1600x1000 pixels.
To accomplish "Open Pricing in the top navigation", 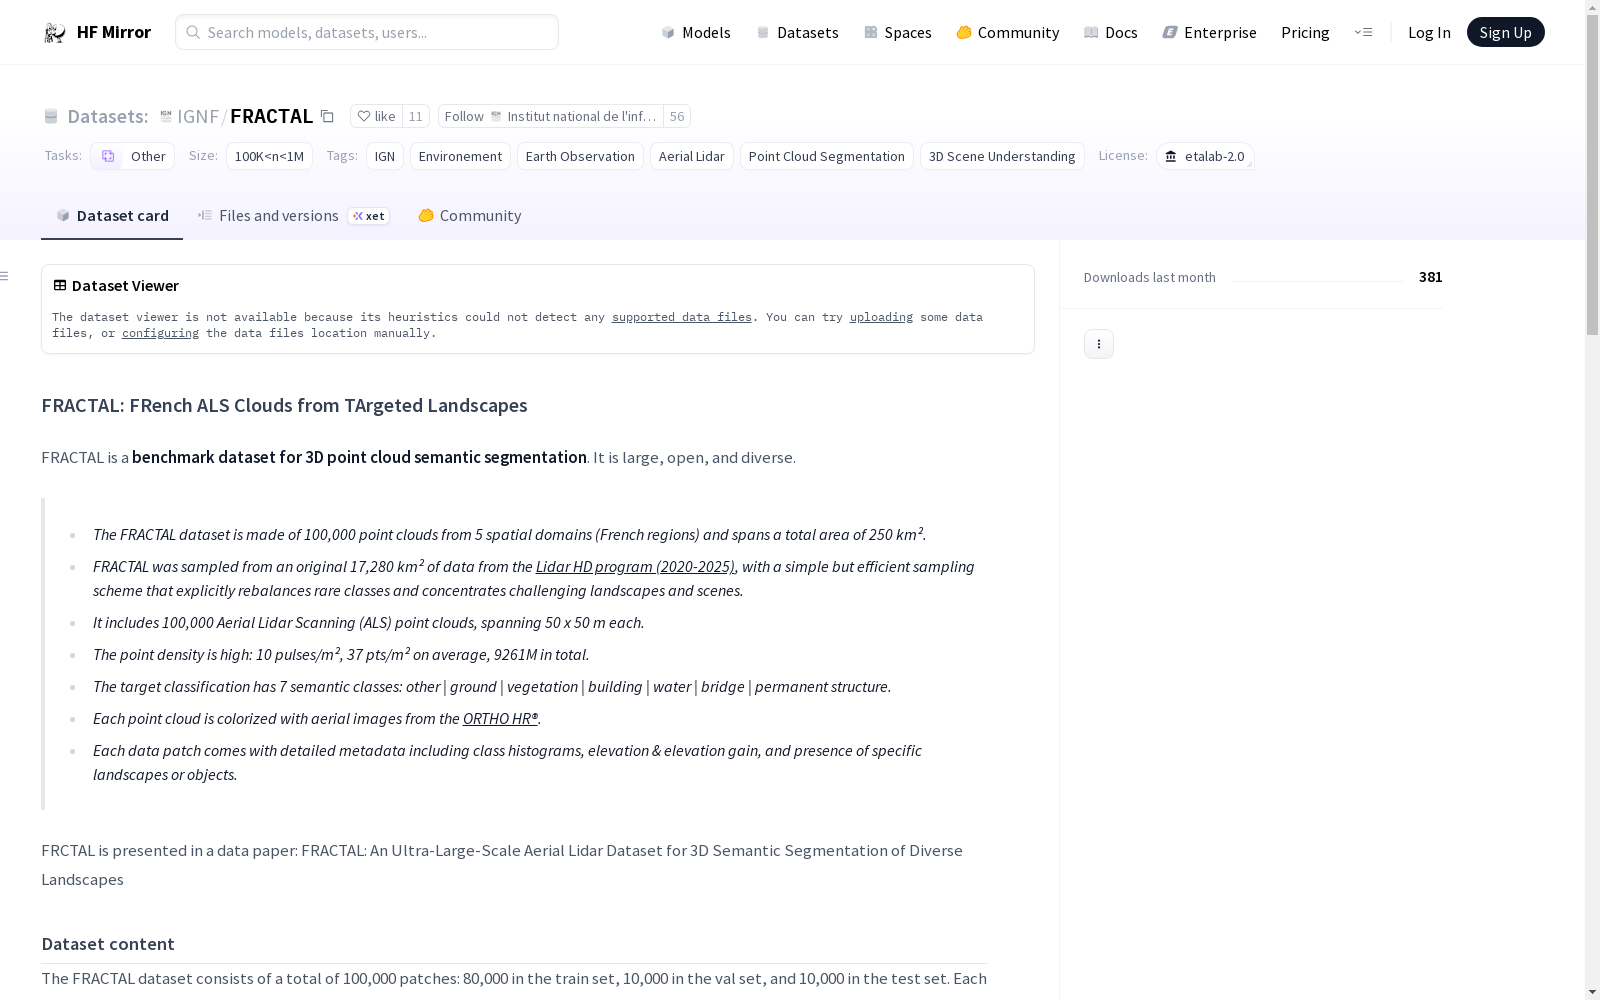I will (1305, 32).
